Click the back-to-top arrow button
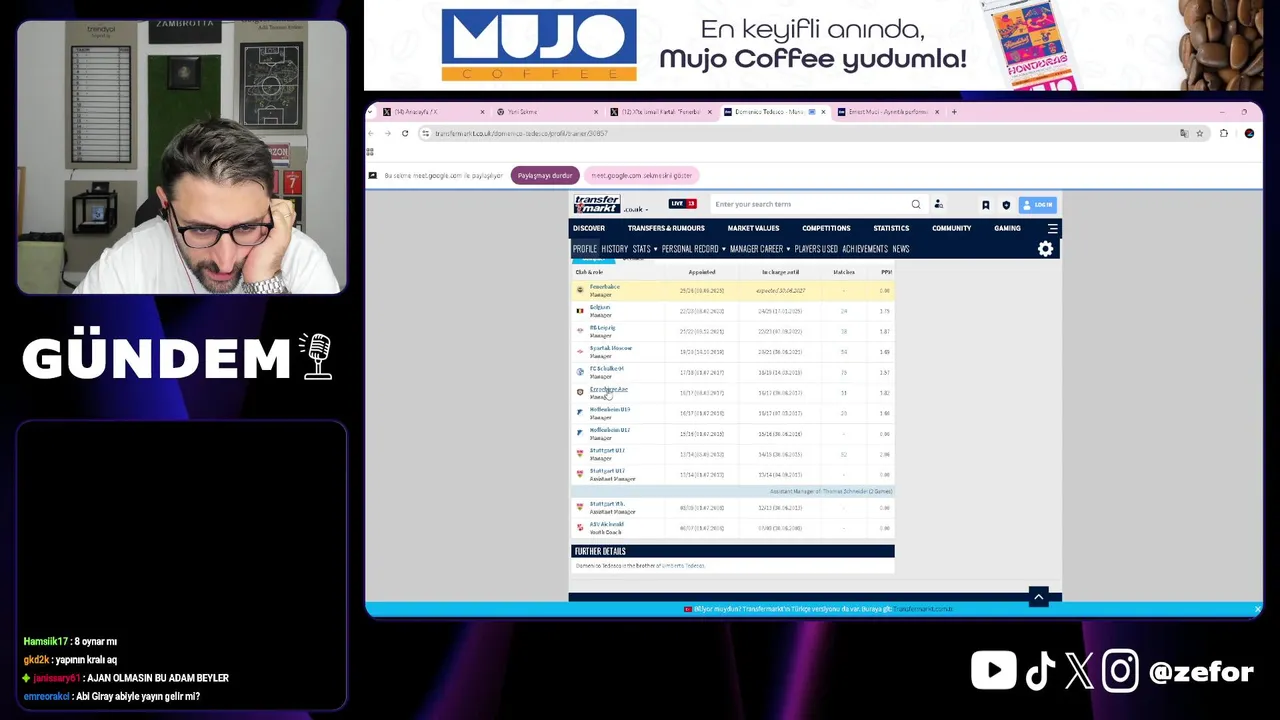The image size is (1280, 720). (1038, 597)
